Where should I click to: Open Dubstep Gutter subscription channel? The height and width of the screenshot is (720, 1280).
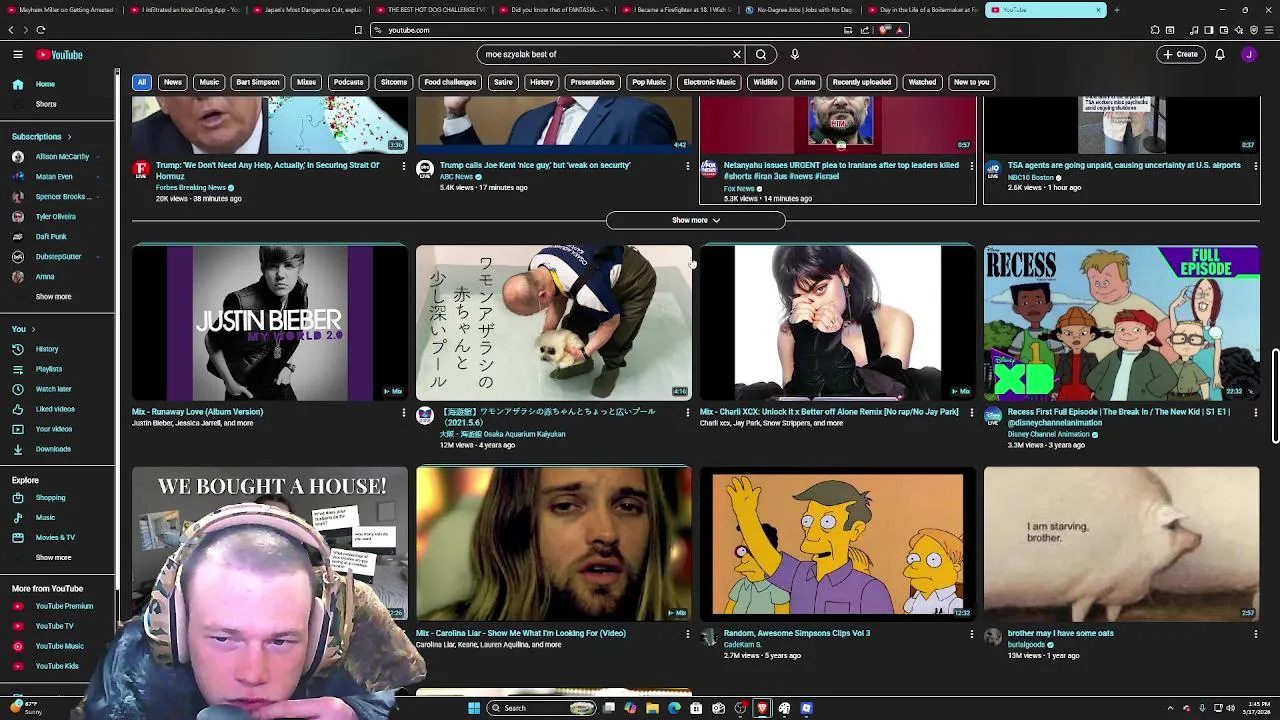(58, 257)
